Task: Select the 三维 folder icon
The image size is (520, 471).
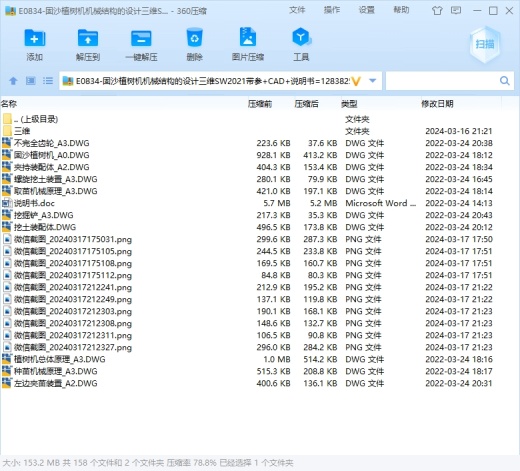Action: [x=7, y=131]
